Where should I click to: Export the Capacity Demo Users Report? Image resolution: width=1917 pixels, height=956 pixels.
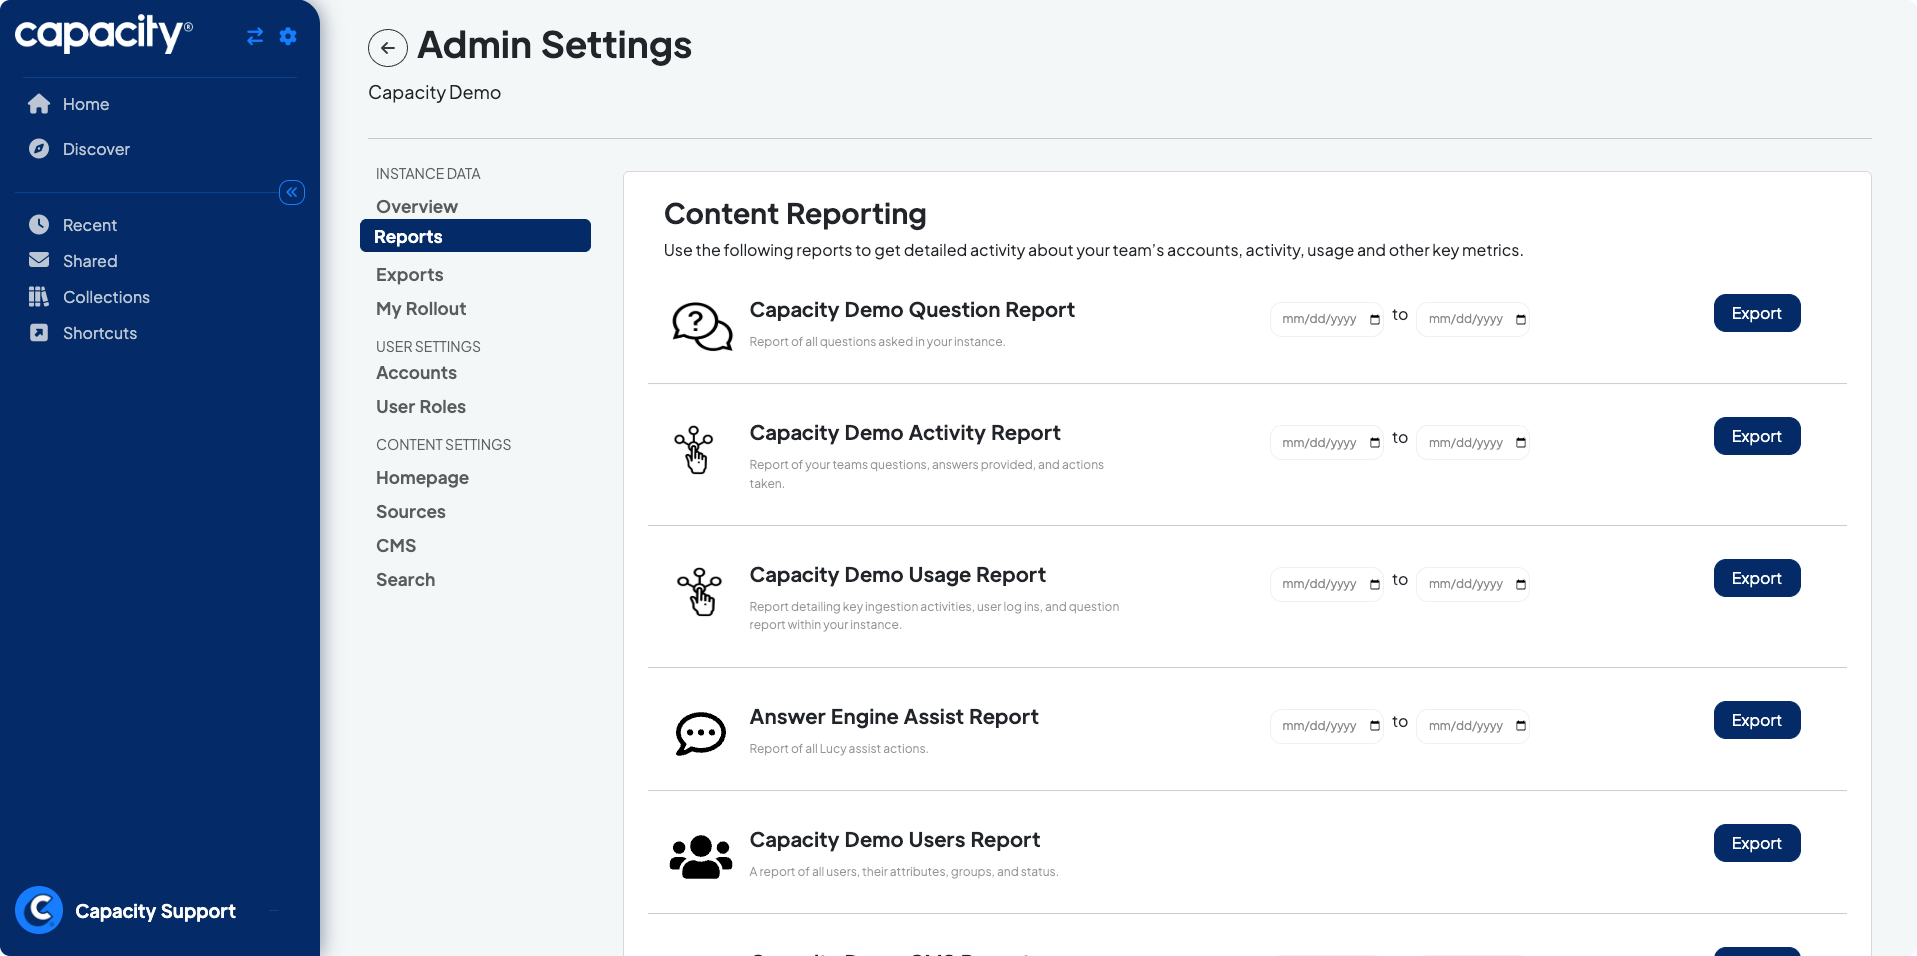pos(1756,843)
